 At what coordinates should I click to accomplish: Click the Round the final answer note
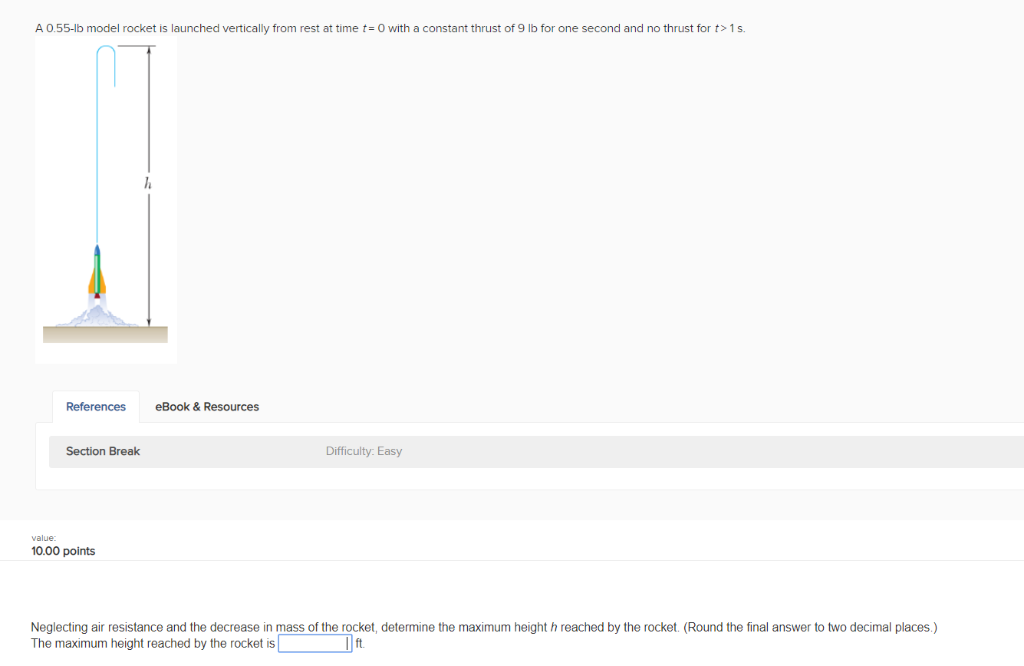click(x=810, y=627)
